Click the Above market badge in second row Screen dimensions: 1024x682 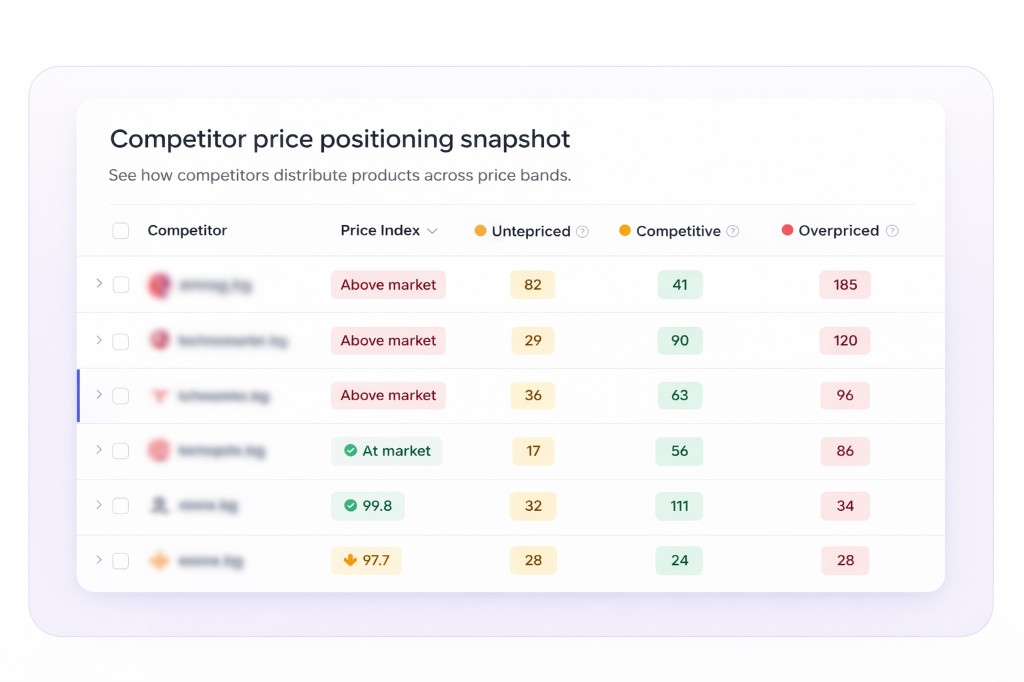[388, 341]
